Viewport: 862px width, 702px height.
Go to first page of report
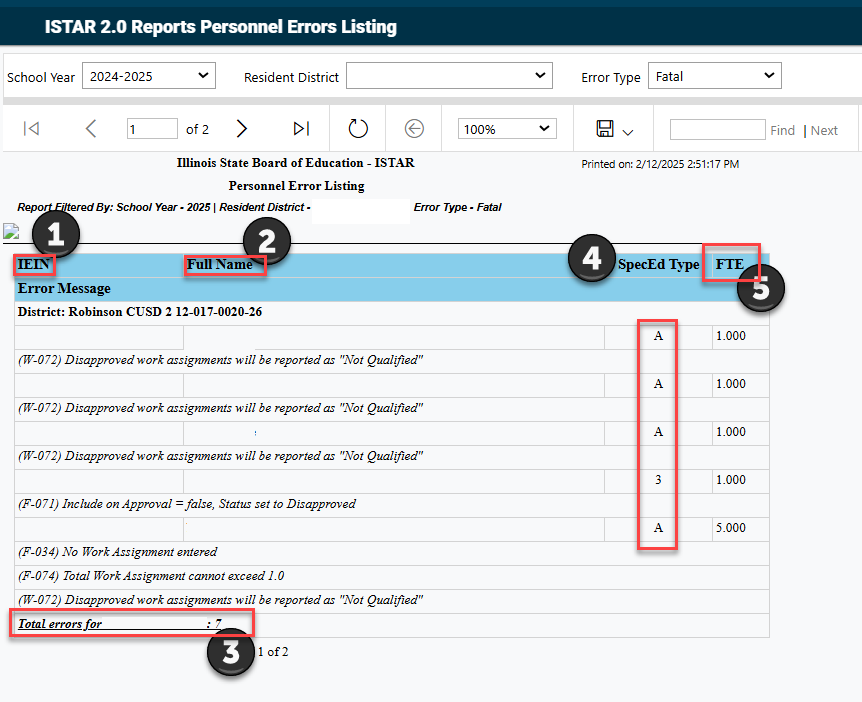tap(31, 129)
